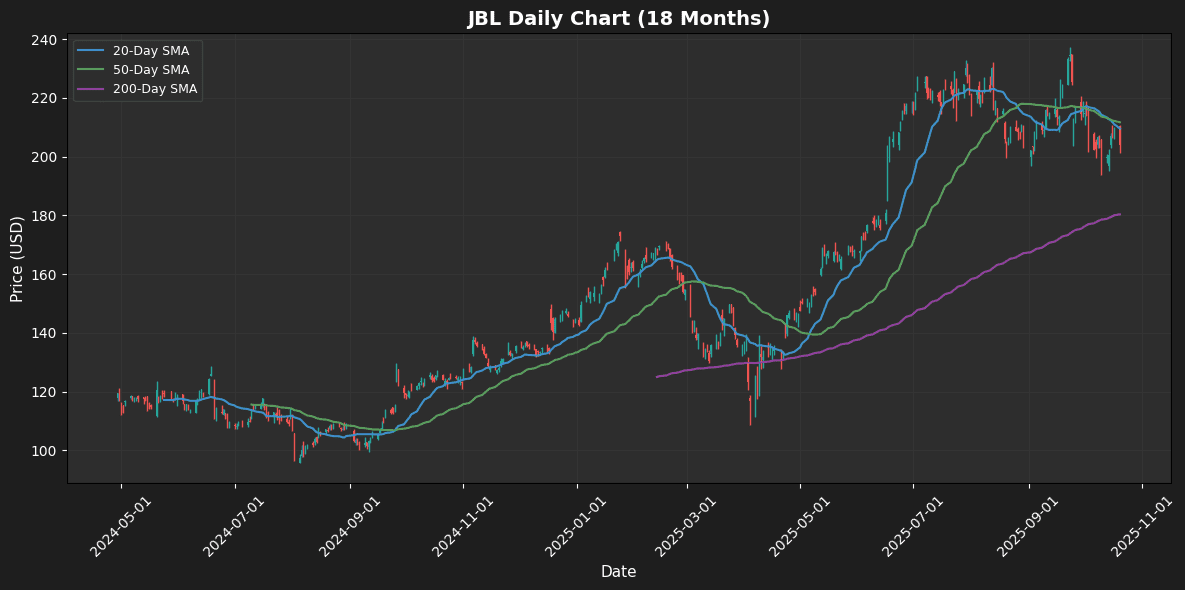Select the 20-Day SMA legend label
Viewport: 1185px width, 590px height.
(160, 53)
